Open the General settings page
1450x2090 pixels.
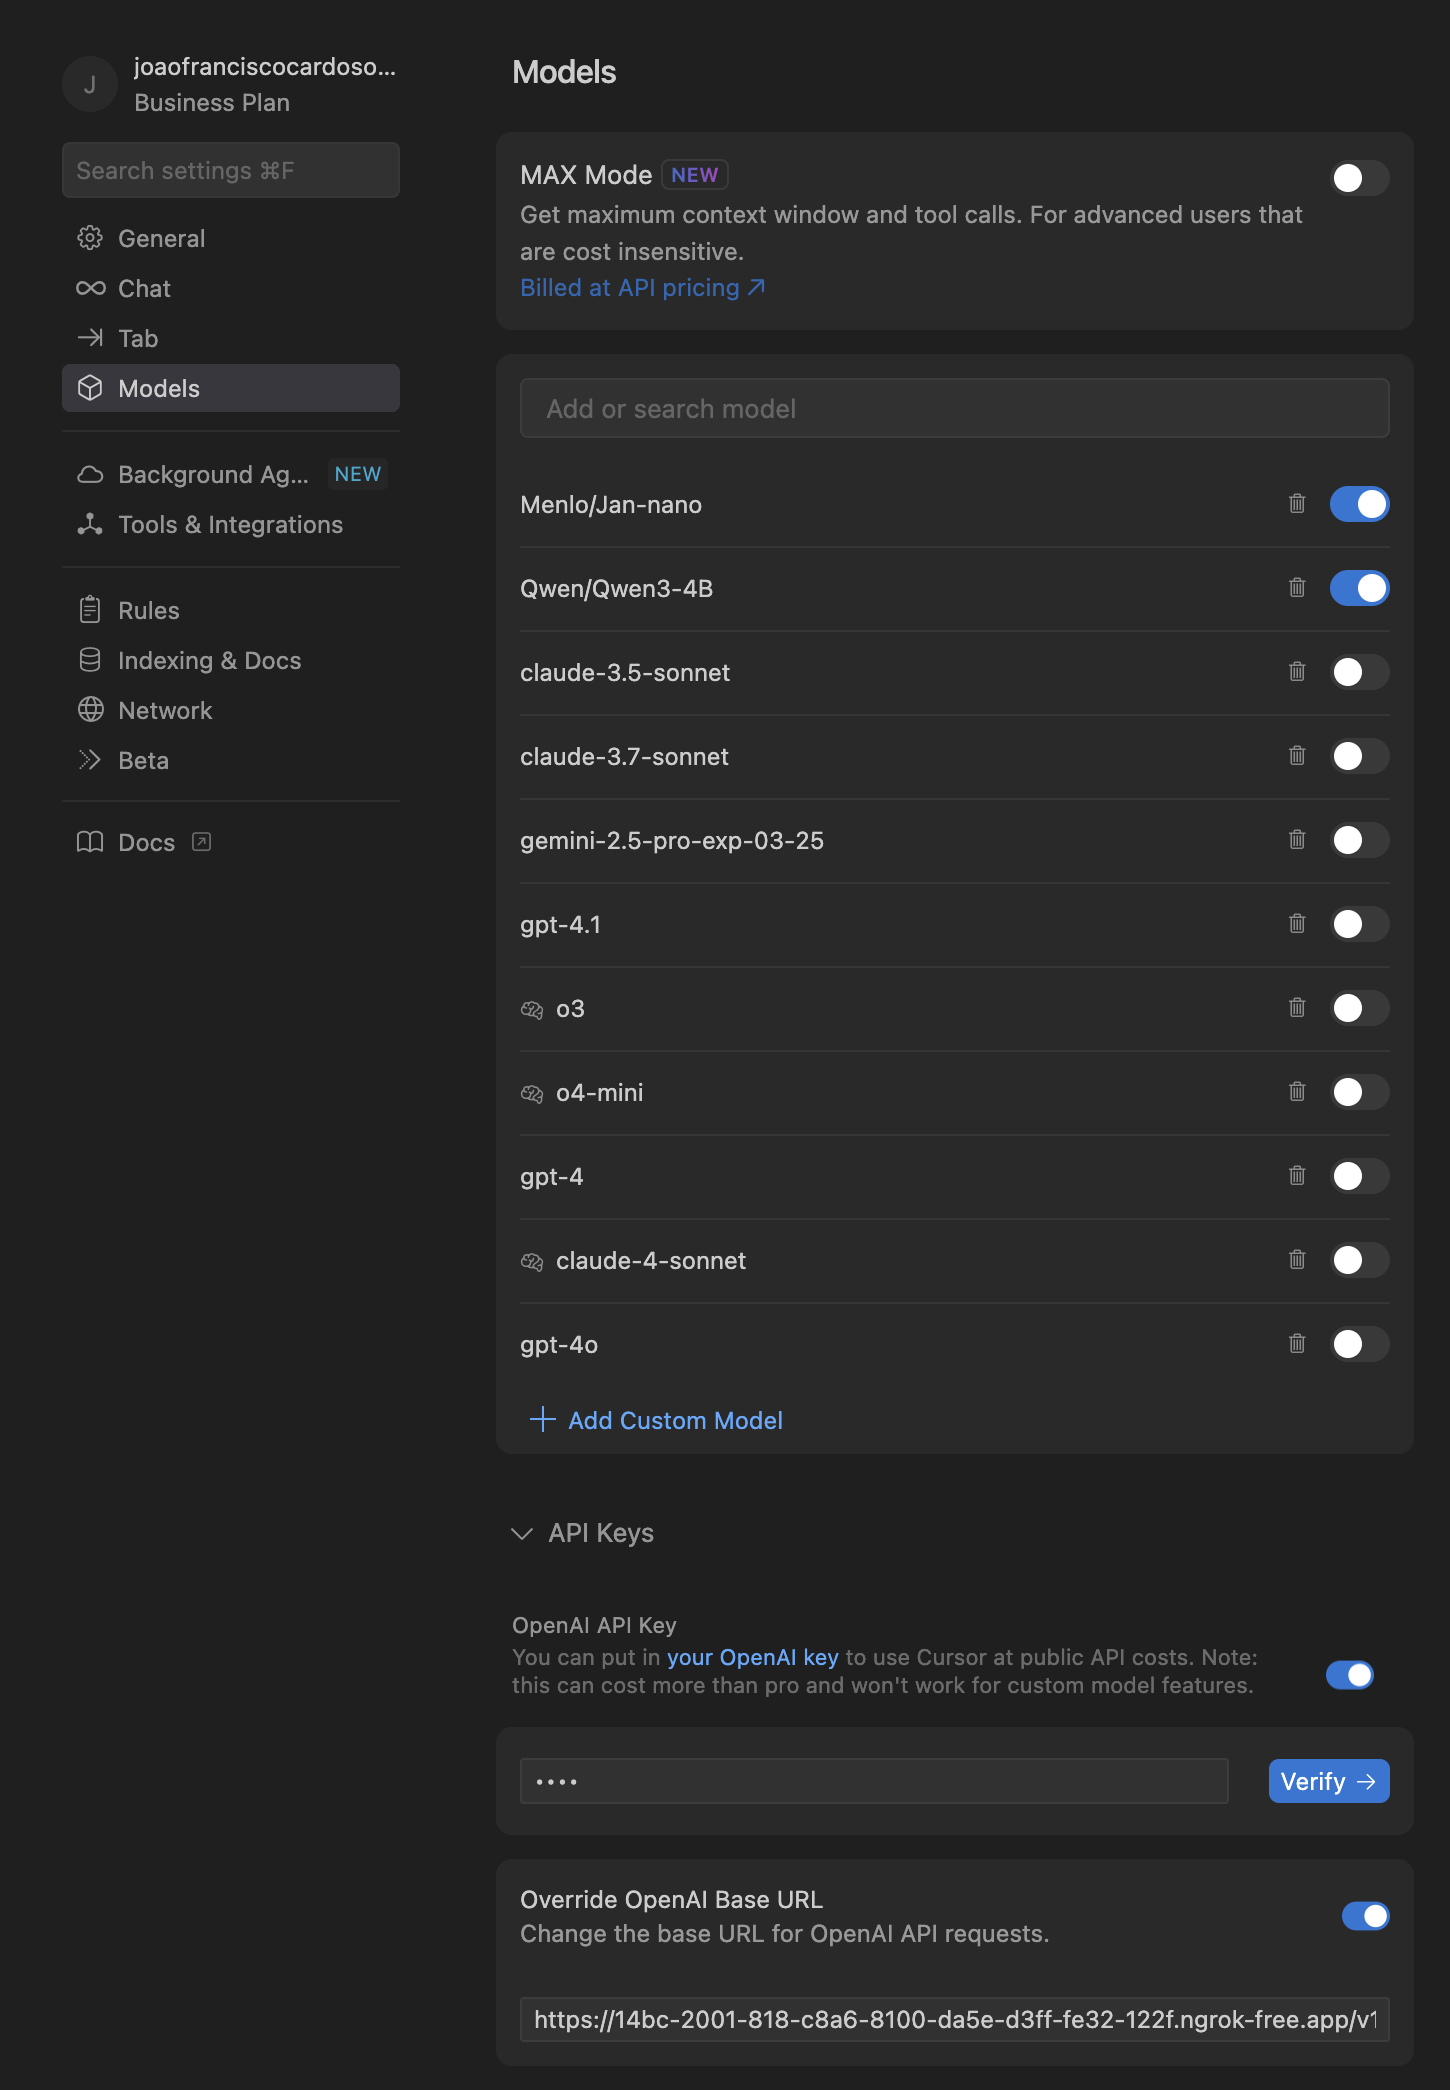161,238
